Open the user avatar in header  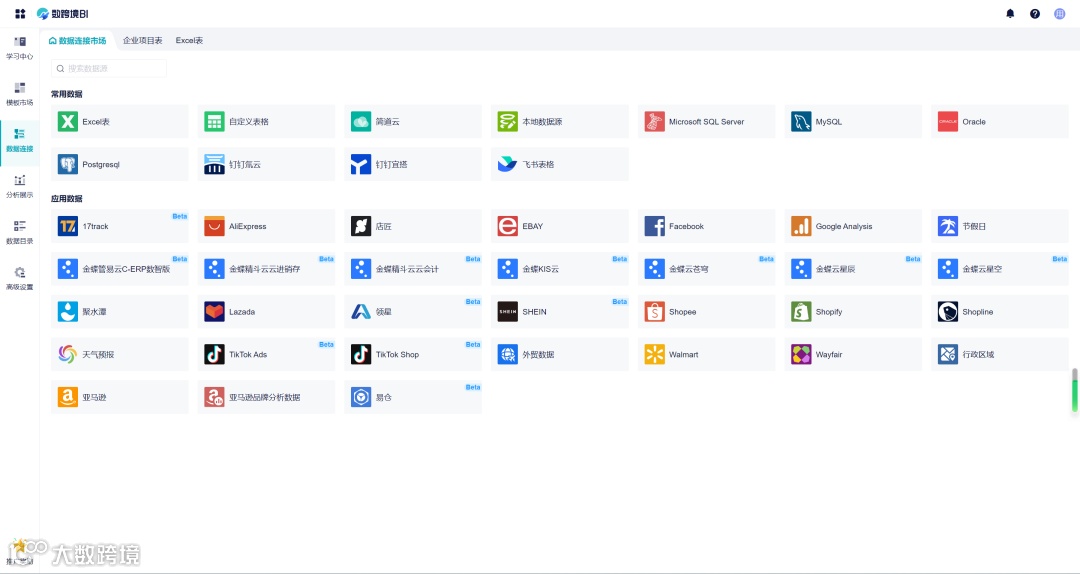1059,13
